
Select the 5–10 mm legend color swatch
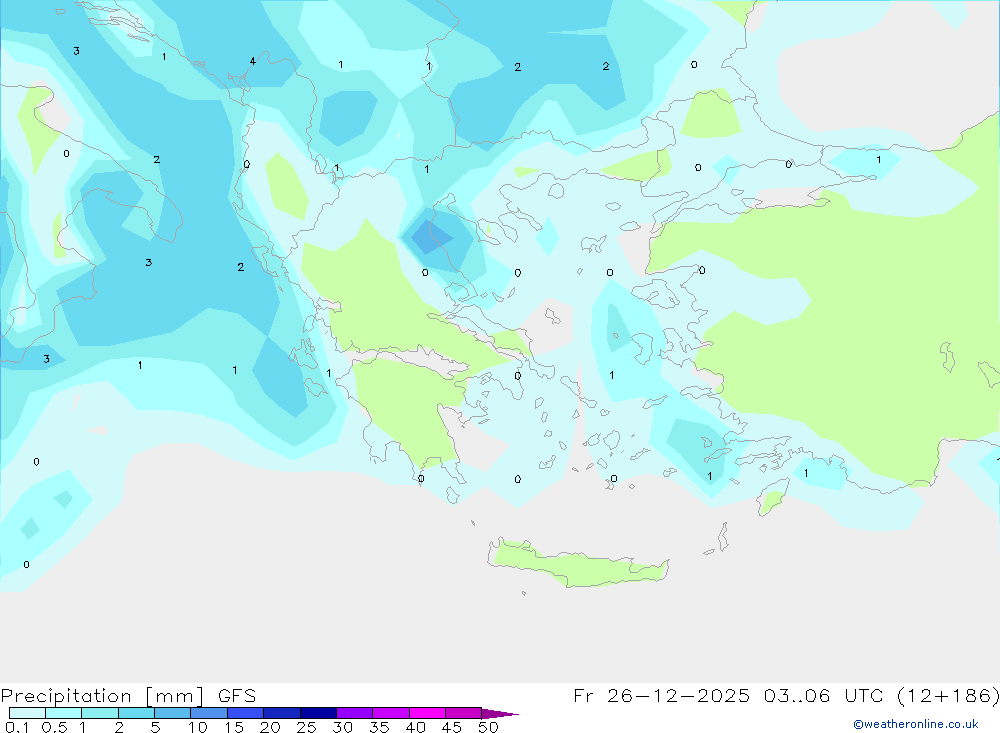[x=173, y=713]
